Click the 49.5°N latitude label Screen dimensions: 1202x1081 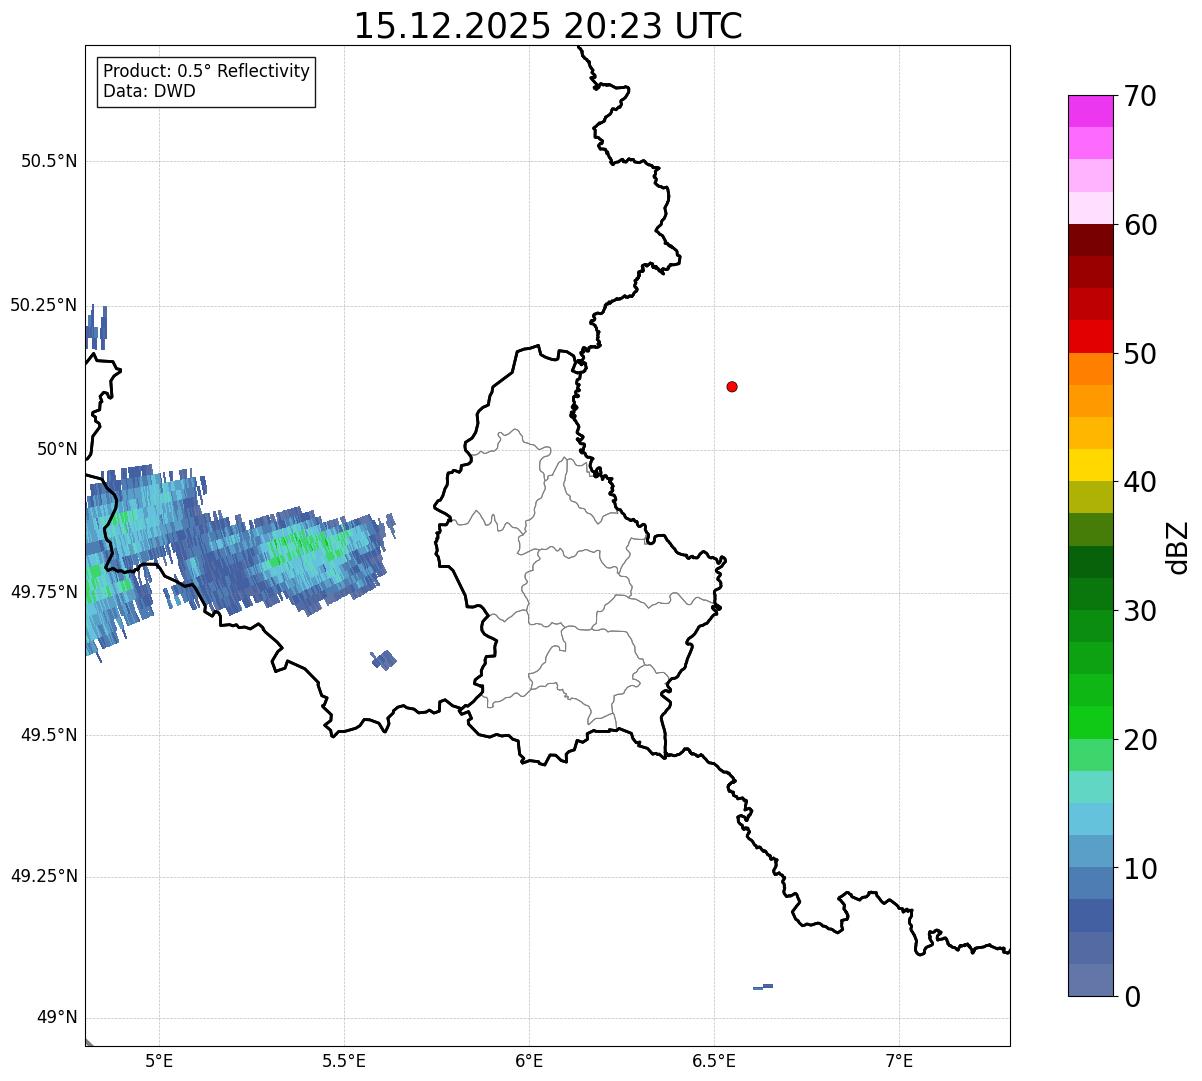click(49, 735)
